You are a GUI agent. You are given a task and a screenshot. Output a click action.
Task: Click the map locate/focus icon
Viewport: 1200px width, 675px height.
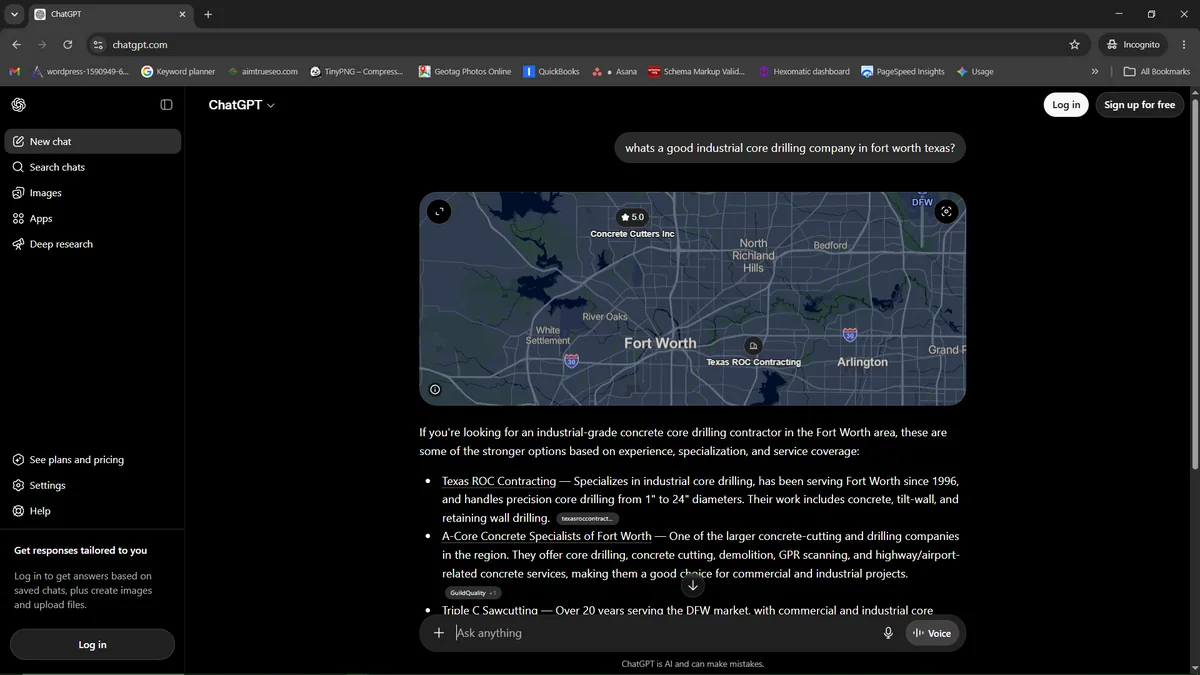(x=946, y=211)
